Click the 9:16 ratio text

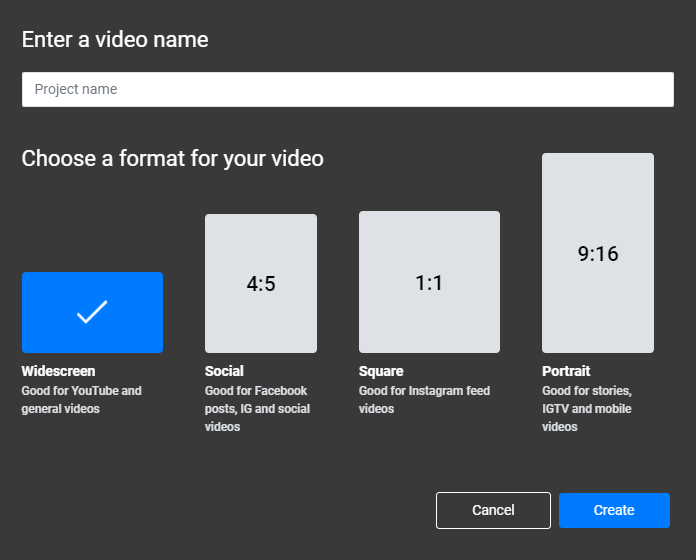pyautogui.click(x=598, y=254)
